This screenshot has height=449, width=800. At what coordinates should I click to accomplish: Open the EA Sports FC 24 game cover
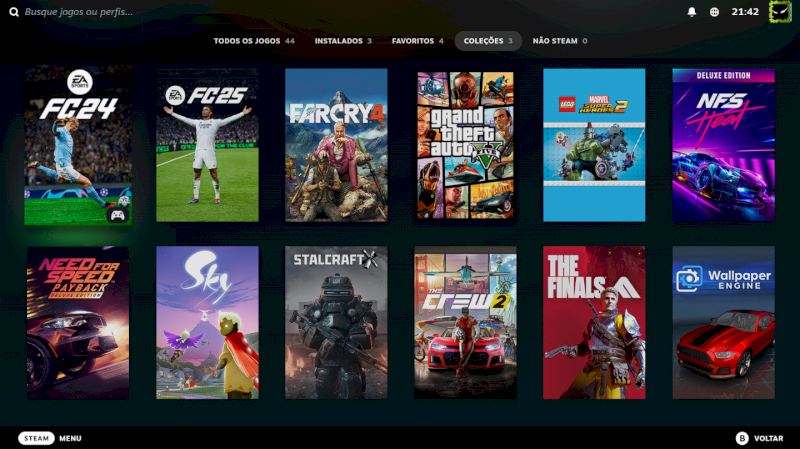tap(78, 145)
